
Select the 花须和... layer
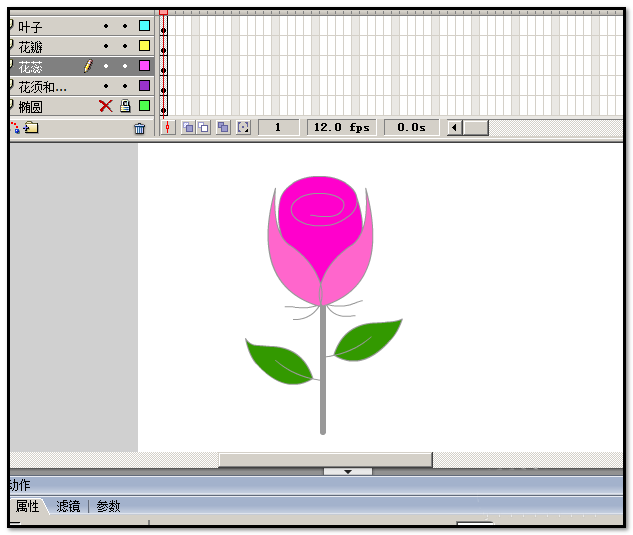click(81, 86)
